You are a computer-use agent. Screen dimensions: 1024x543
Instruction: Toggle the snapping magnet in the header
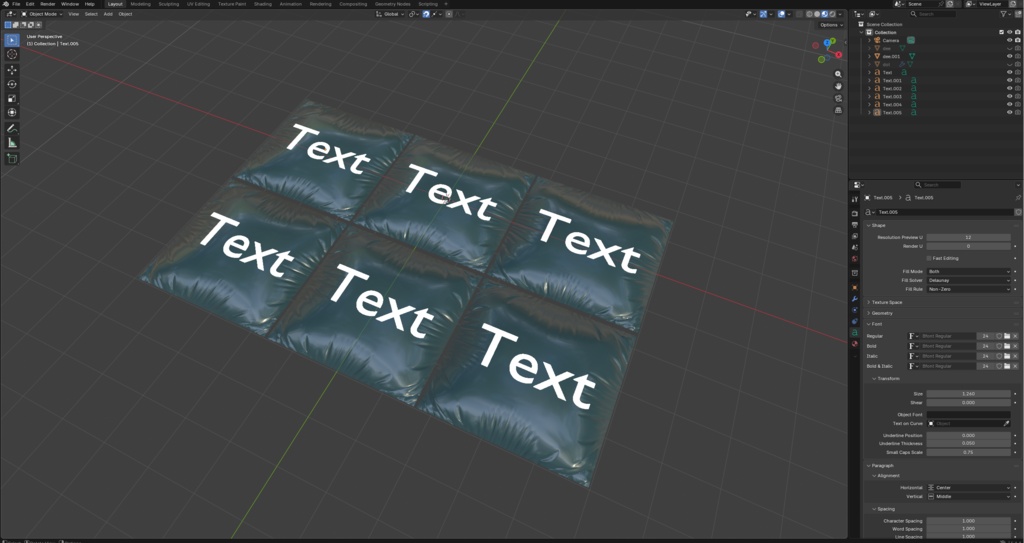426,14
